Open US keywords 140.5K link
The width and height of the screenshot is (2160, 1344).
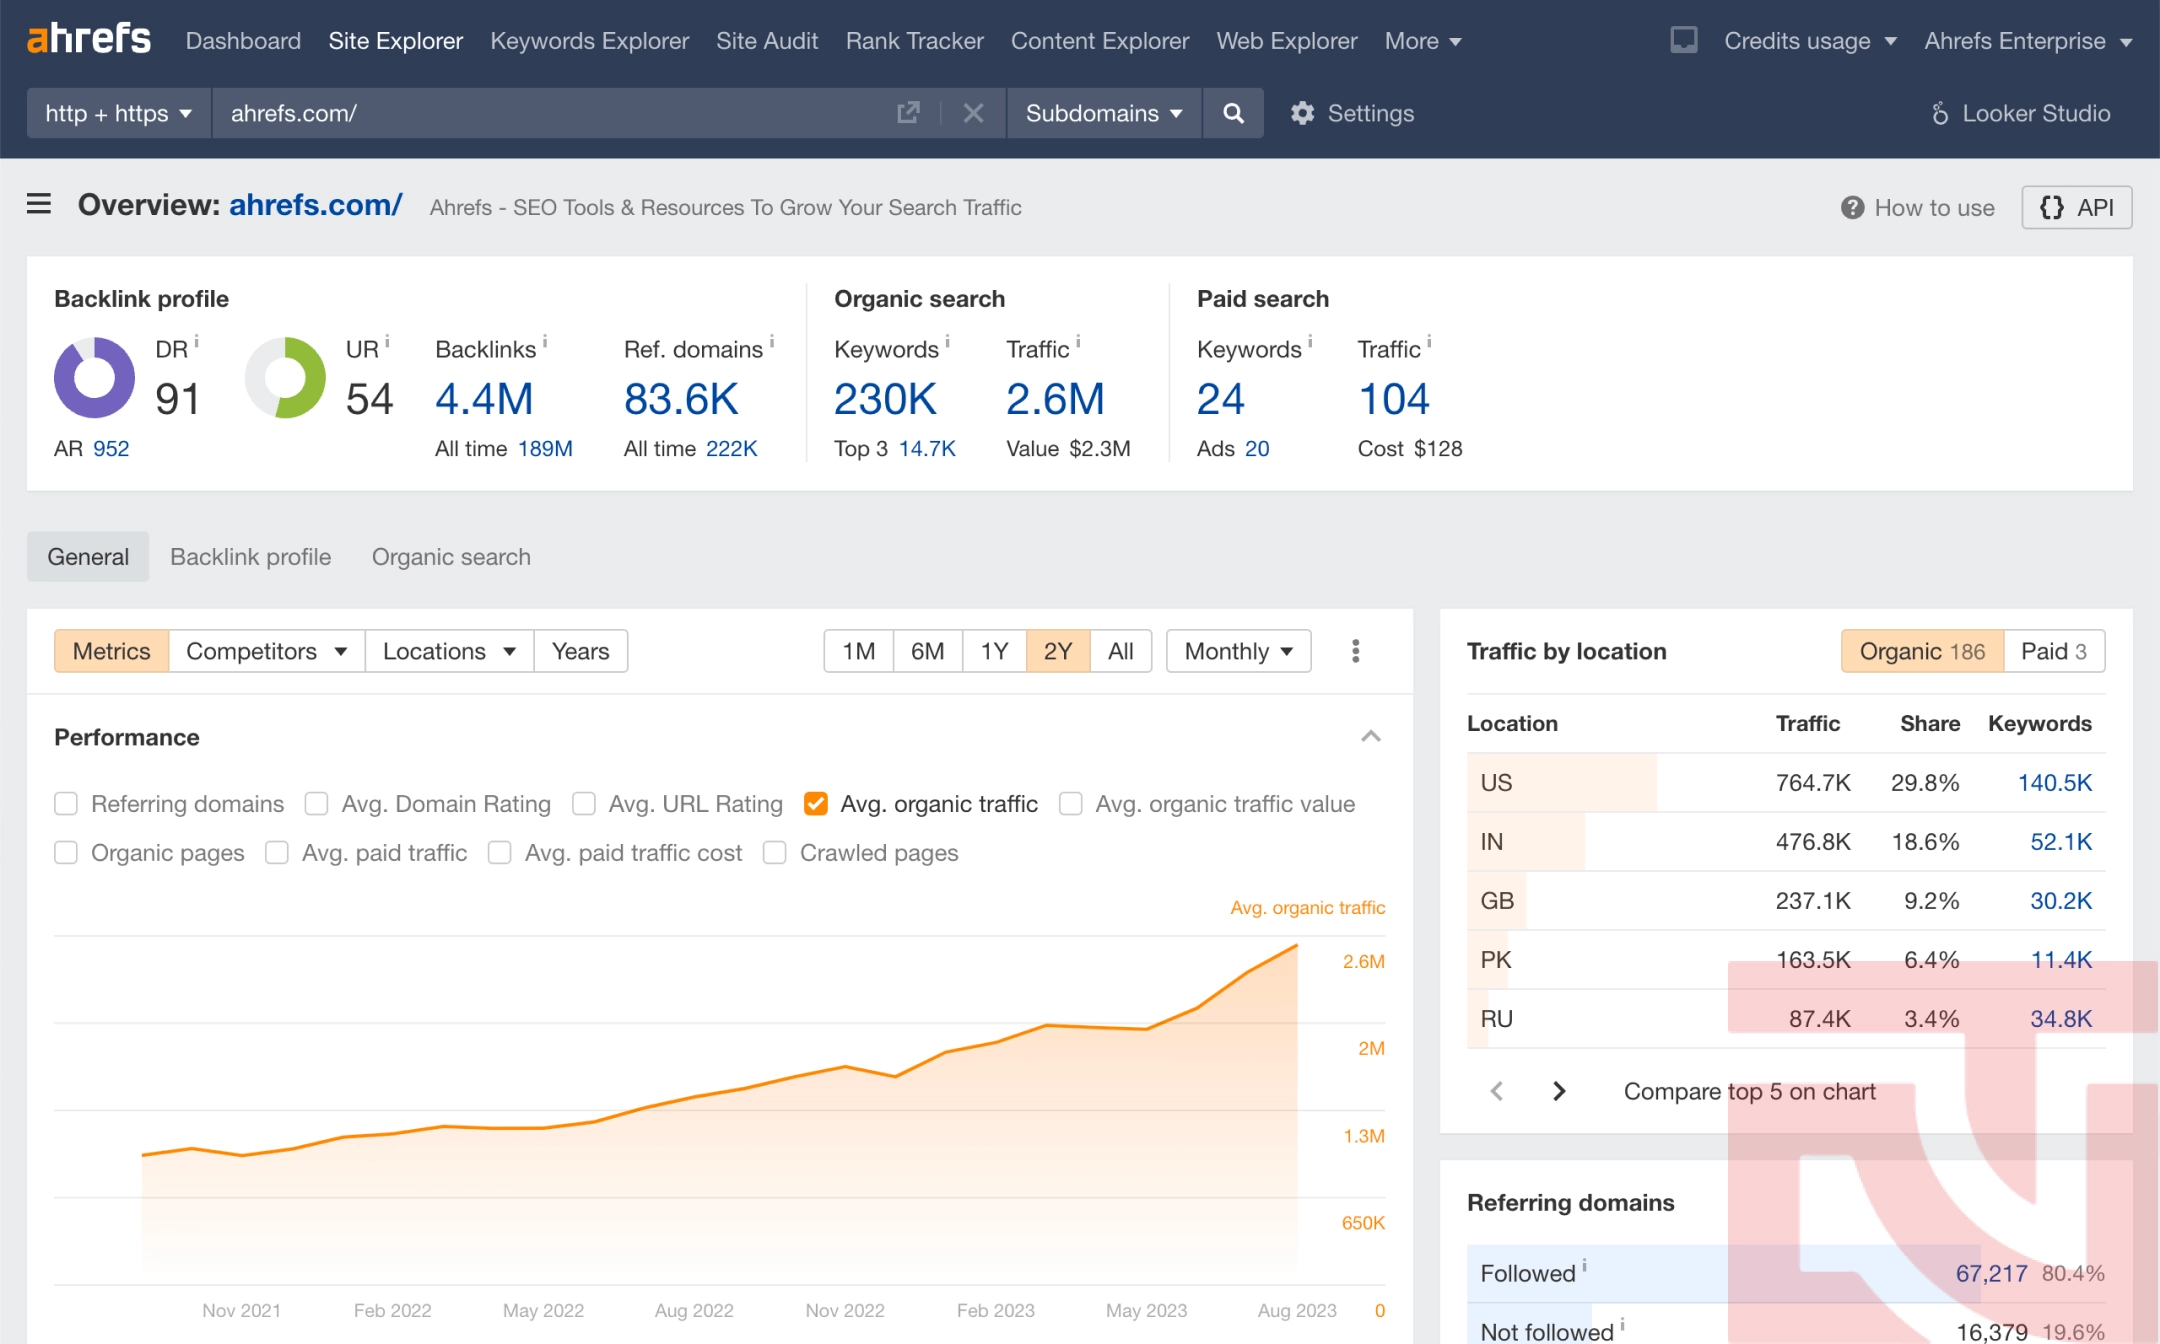2054,782
